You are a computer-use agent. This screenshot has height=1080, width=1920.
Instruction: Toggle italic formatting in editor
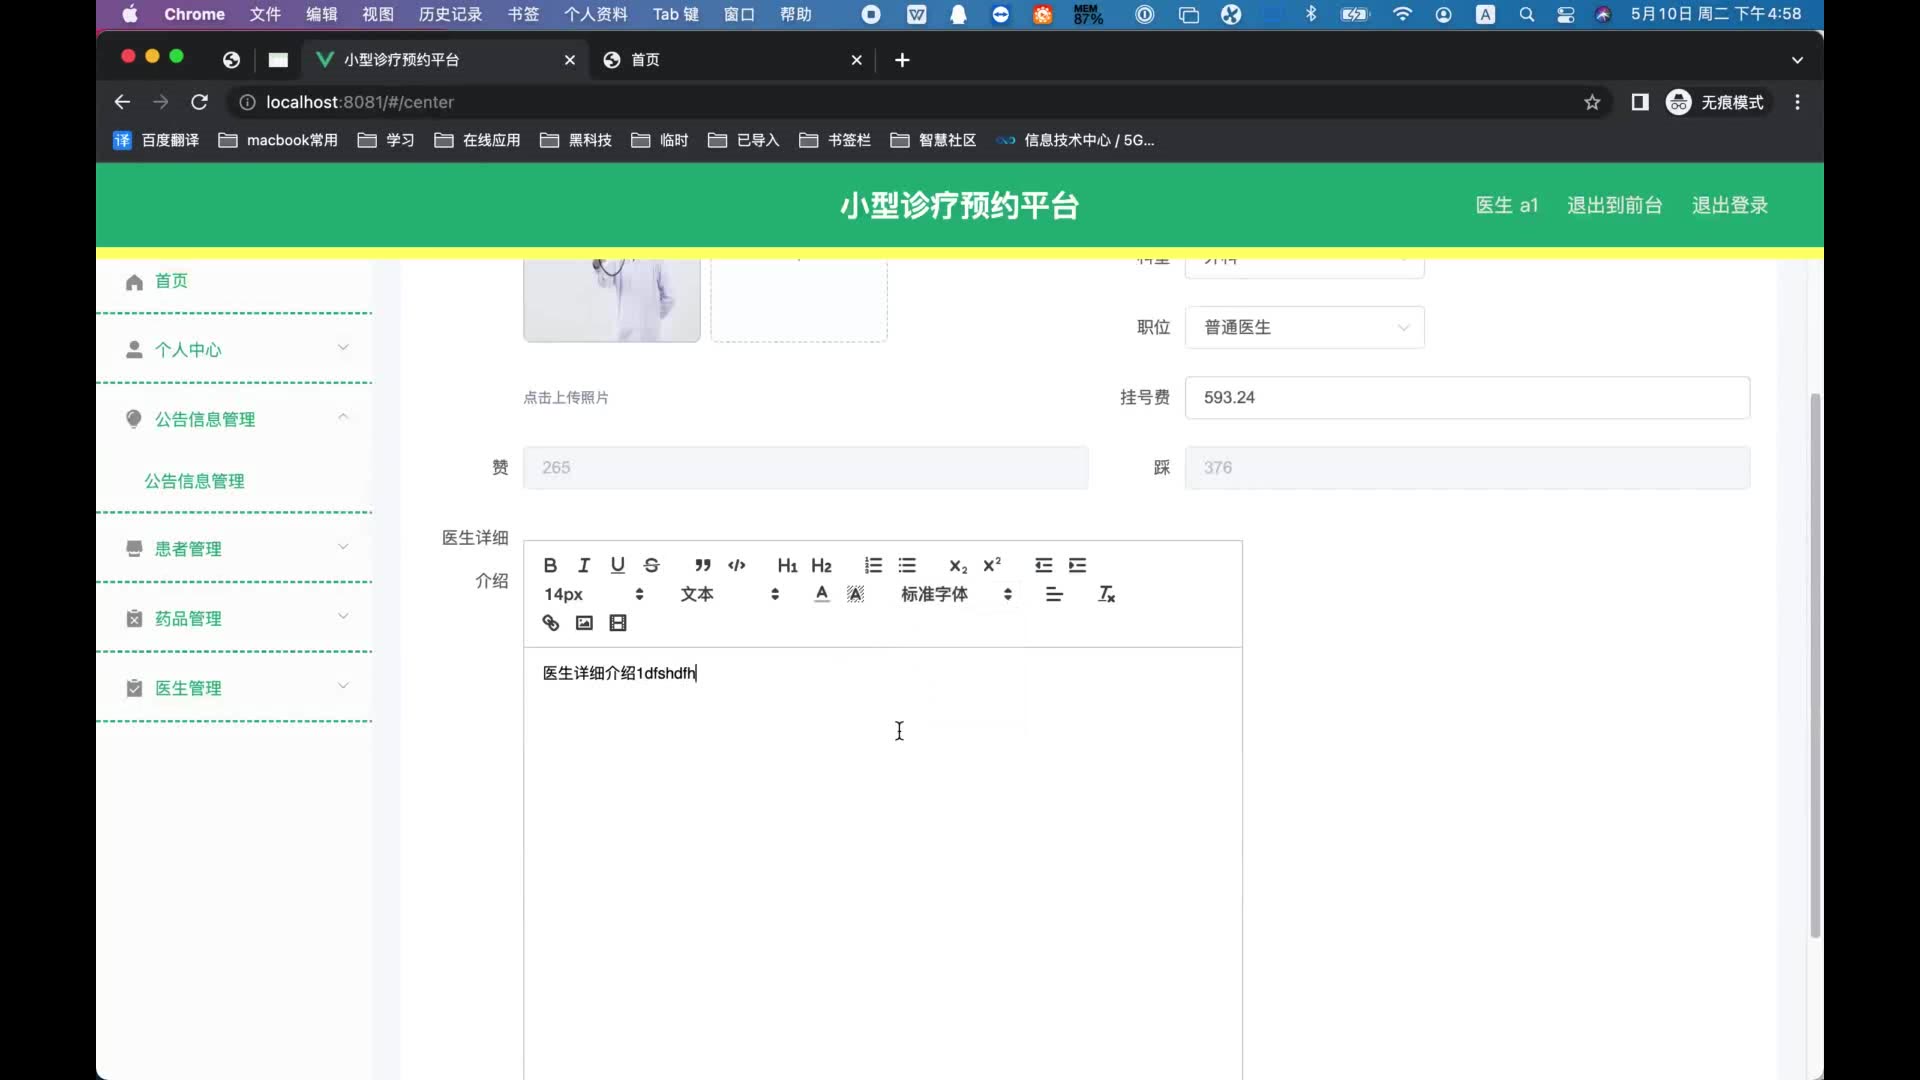pyautogui.click(x=584, y=565)
